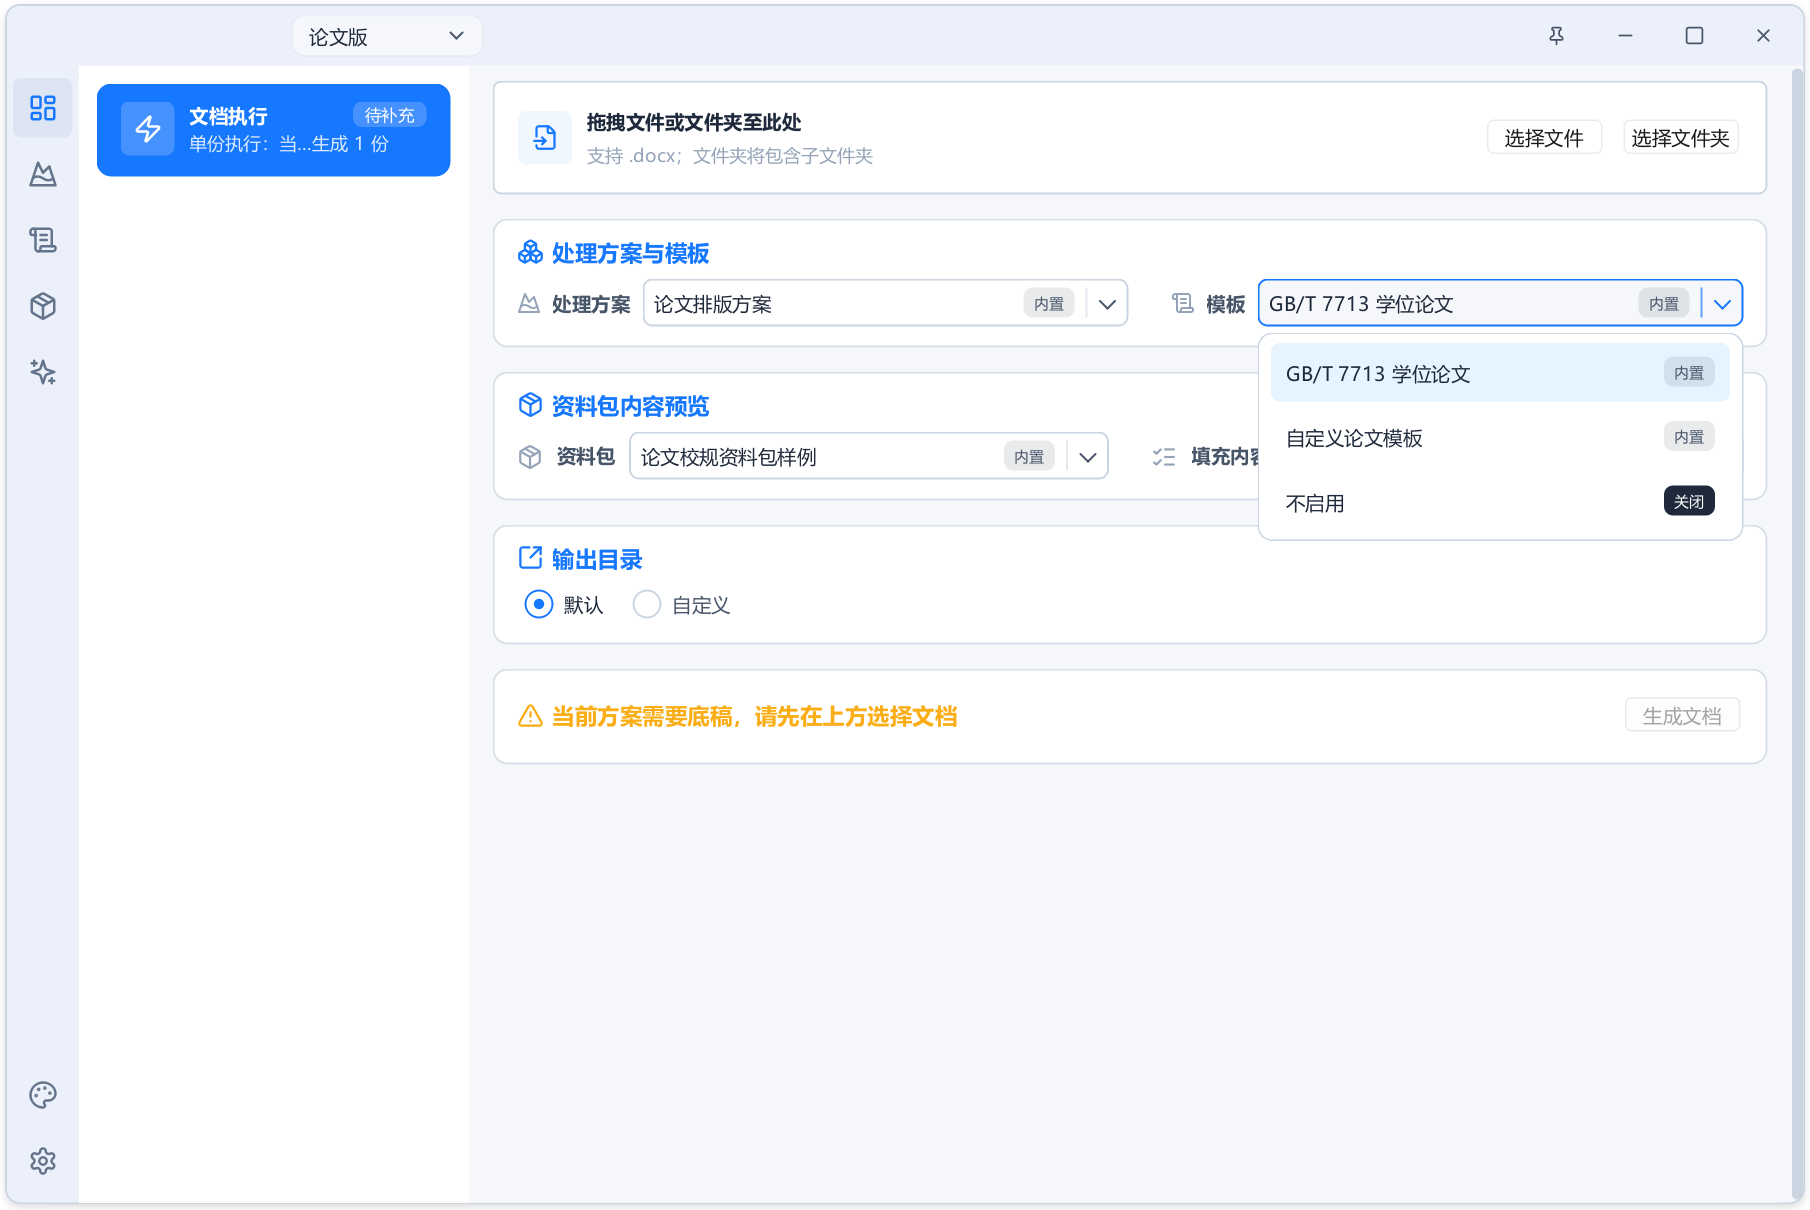Image resolution: width=1810 pixels, height=1210 pixels.
Task: Click the 内置 tag on 自定义论文模板
Action: click(x=1689, y=437)
